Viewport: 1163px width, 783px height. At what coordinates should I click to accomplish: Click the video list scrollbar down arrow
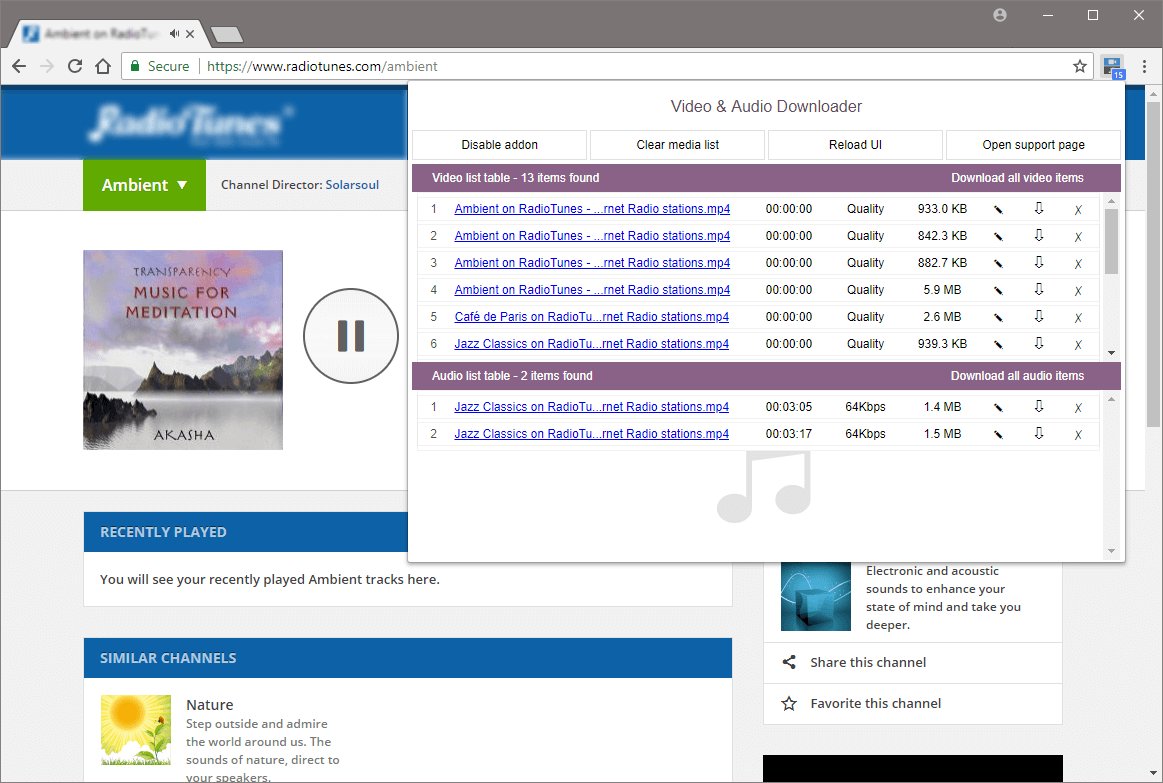coord(1111,353)
